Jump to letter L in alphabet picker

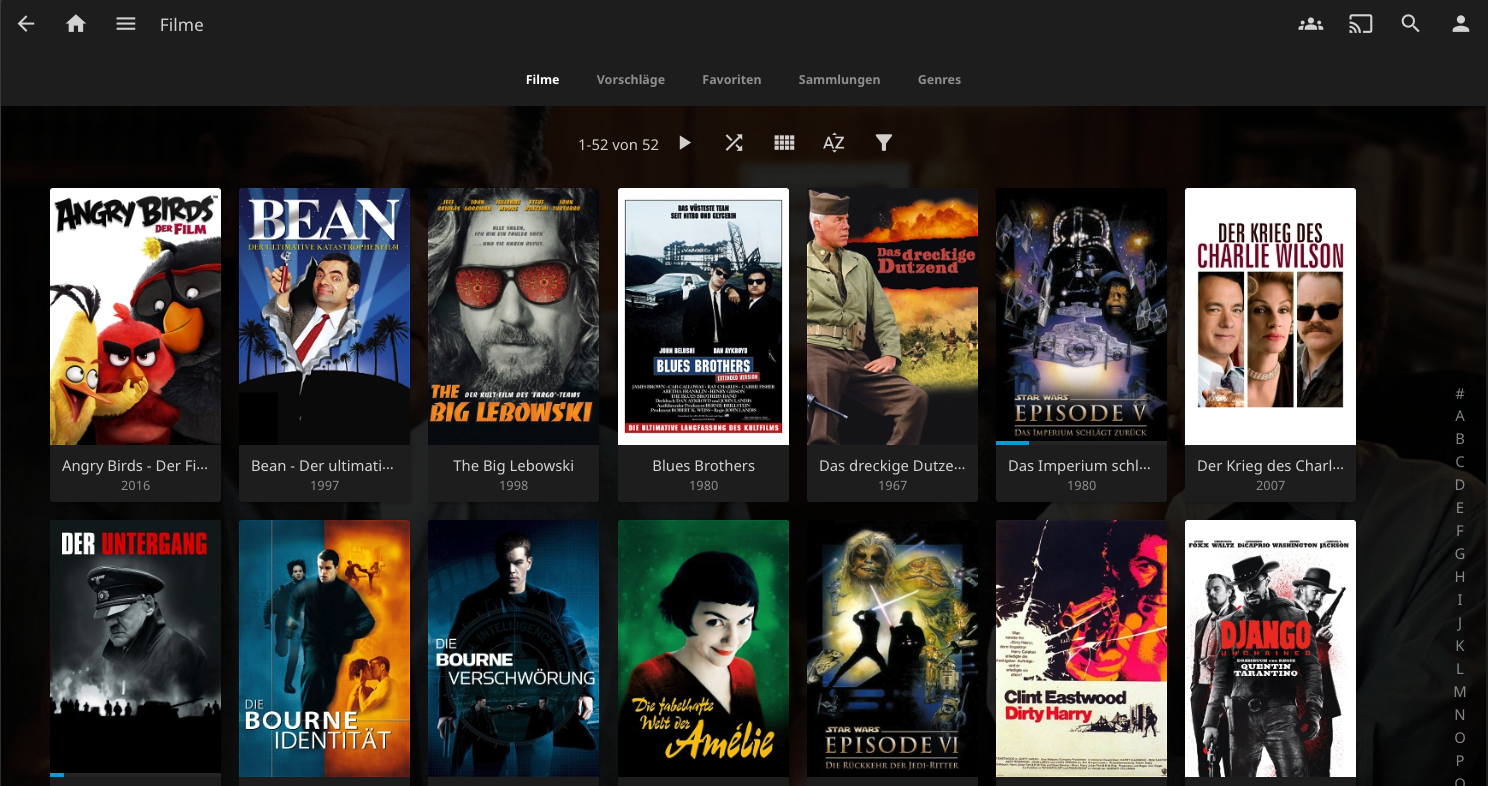coord(1460,669)
